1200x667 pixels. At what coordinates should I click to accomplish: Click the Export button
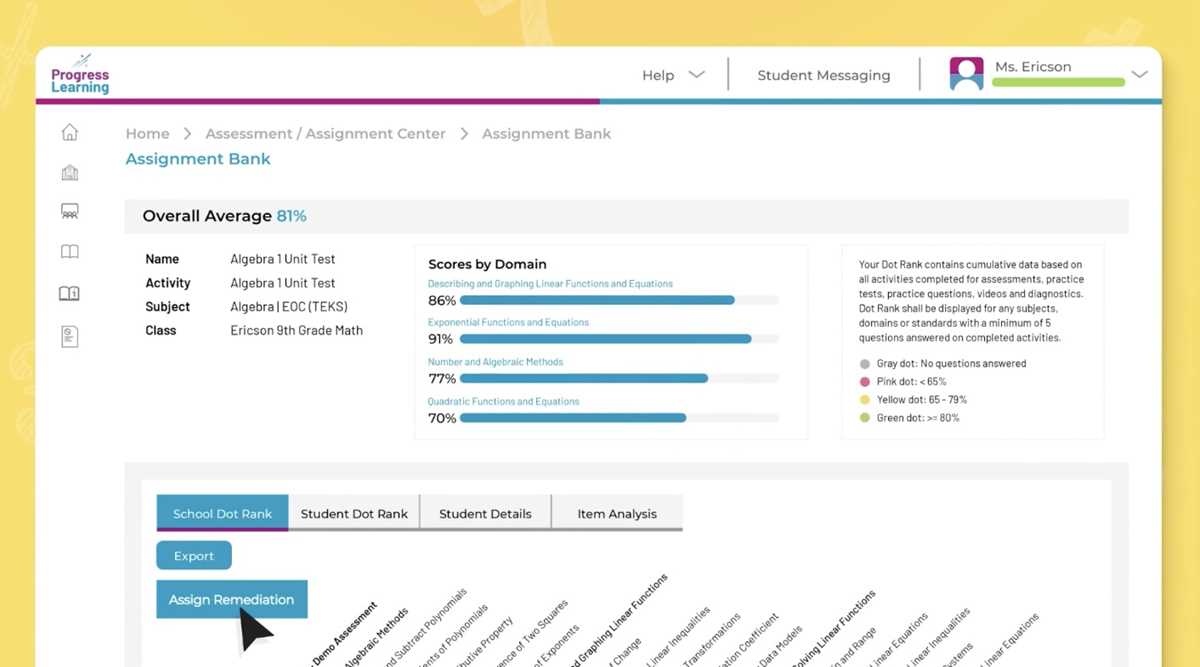click(x=194, y=556)
